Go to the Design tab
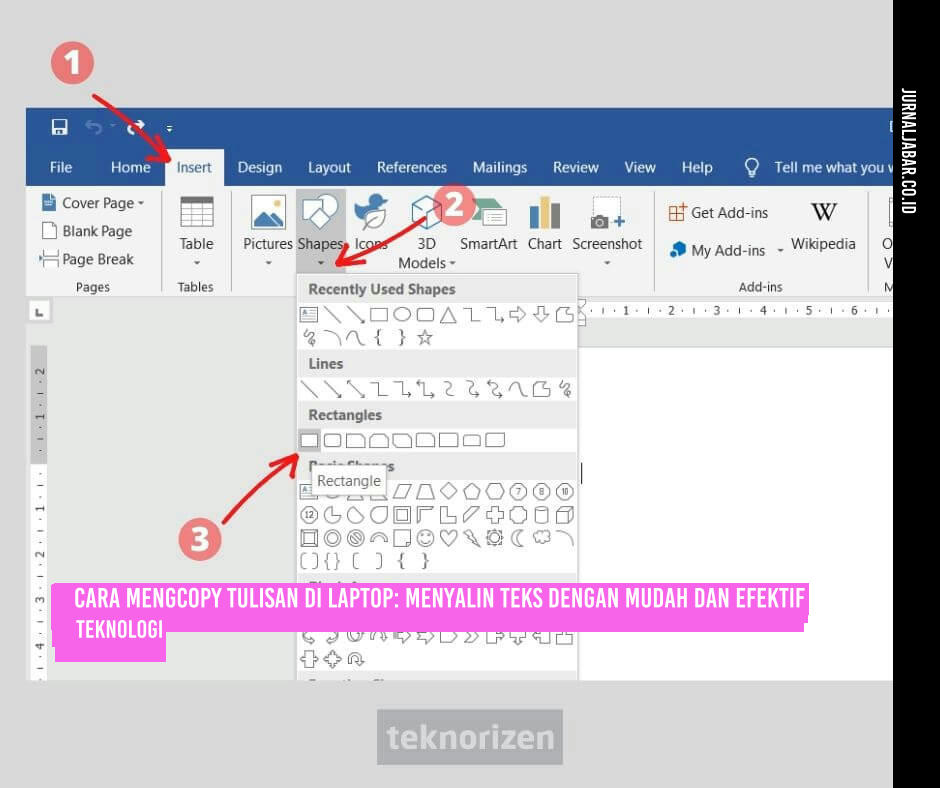 260,167
